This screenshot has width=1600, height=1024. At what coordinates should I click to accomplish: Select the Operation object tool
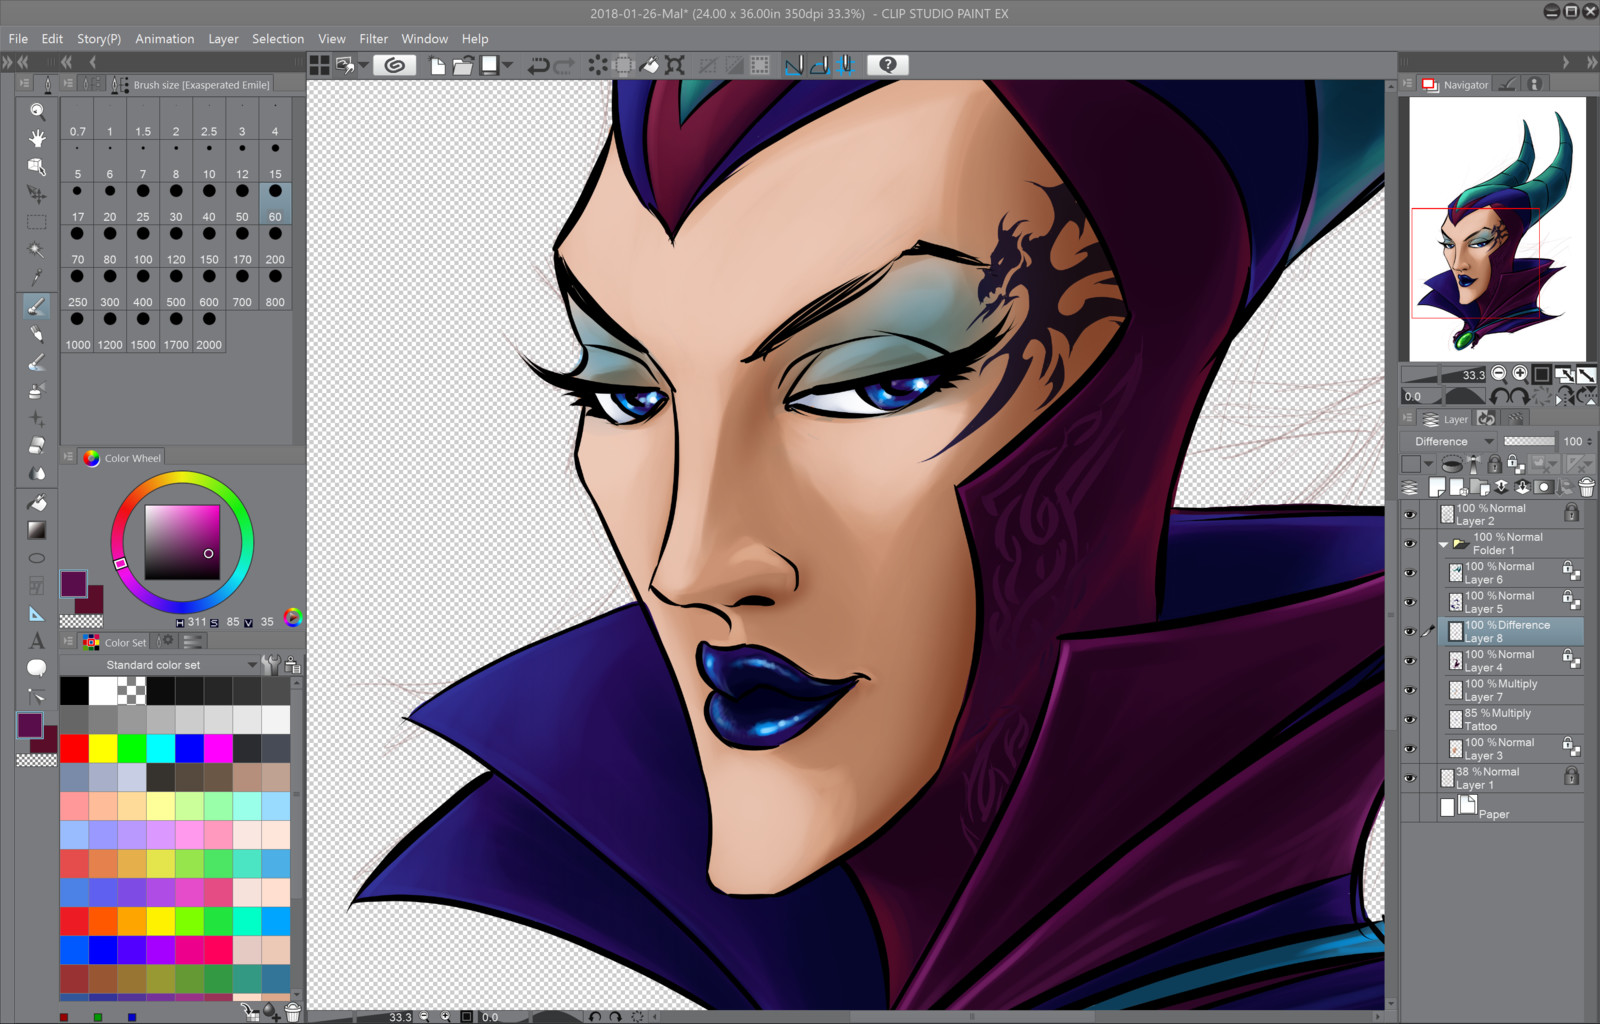[x=37, y=166]
